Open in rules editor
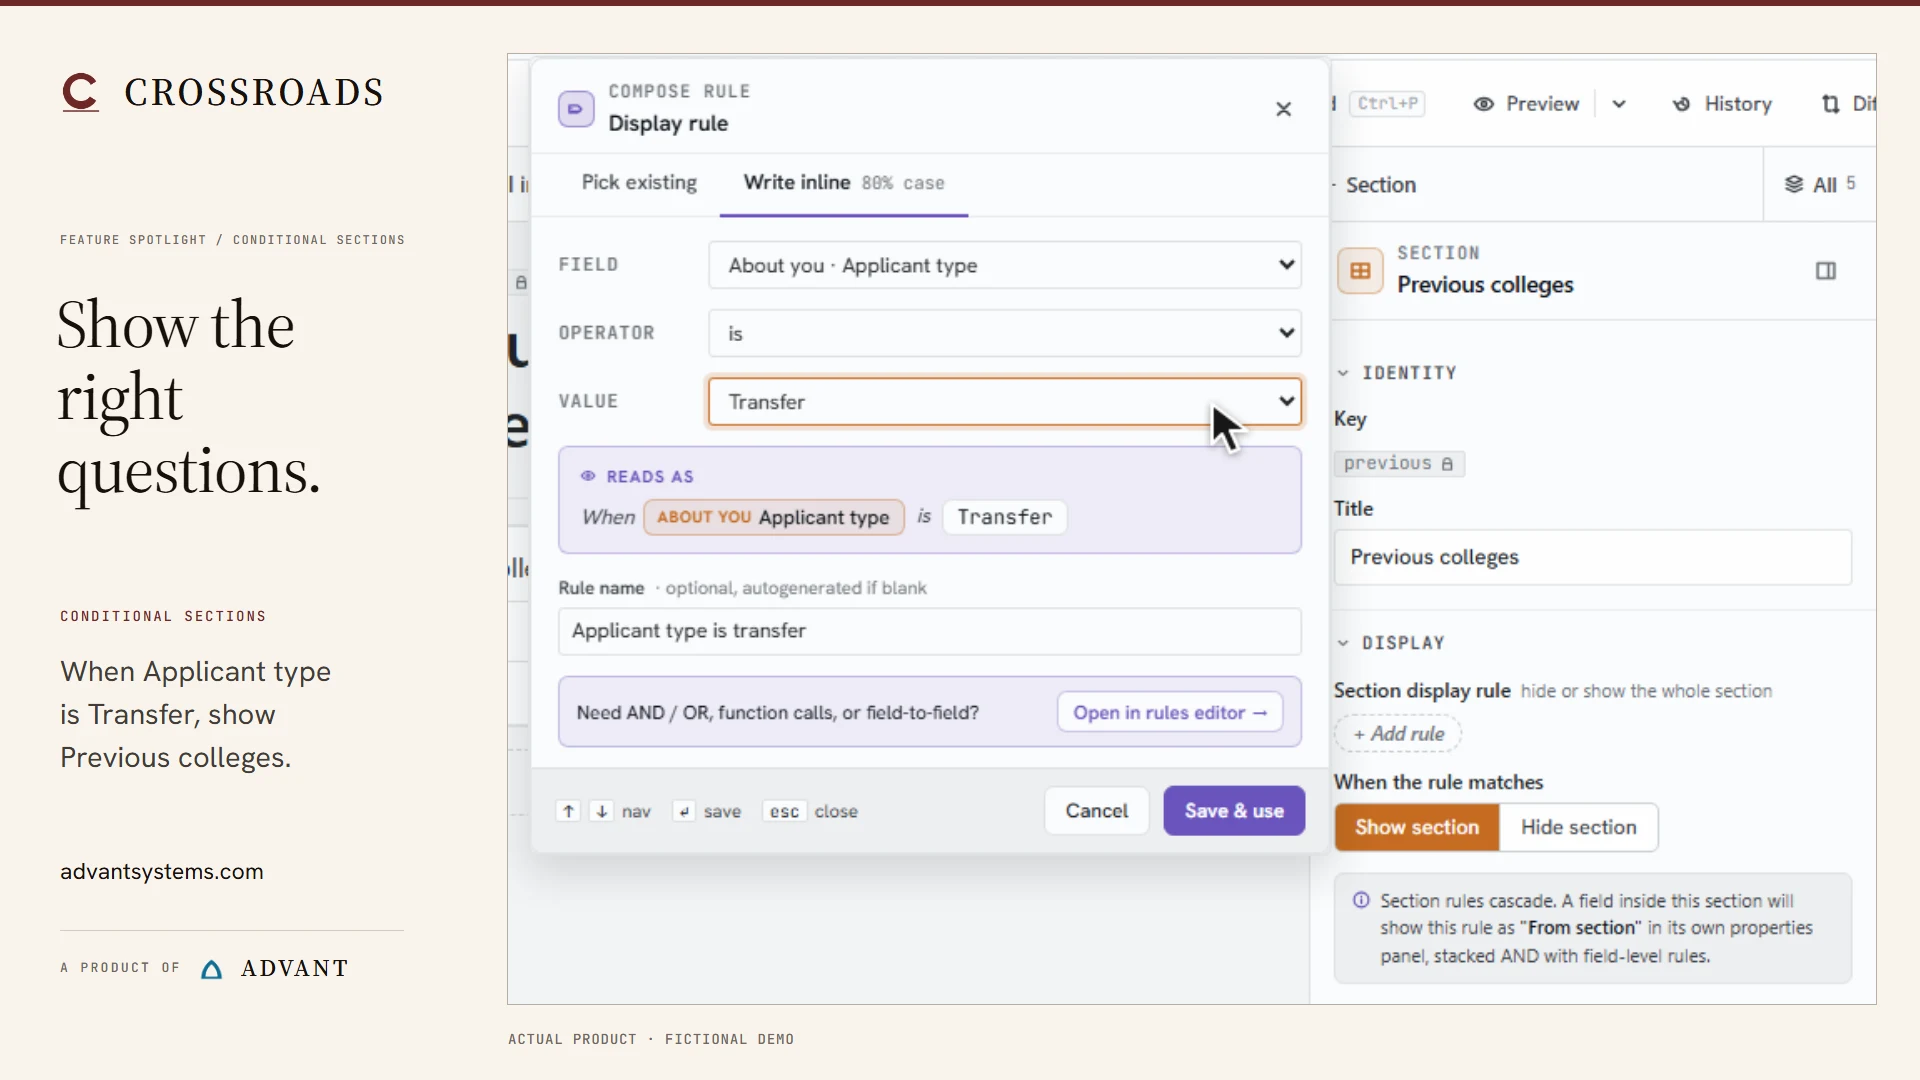Viewport: 1920px width, 1080px height. coord(1170,713)
